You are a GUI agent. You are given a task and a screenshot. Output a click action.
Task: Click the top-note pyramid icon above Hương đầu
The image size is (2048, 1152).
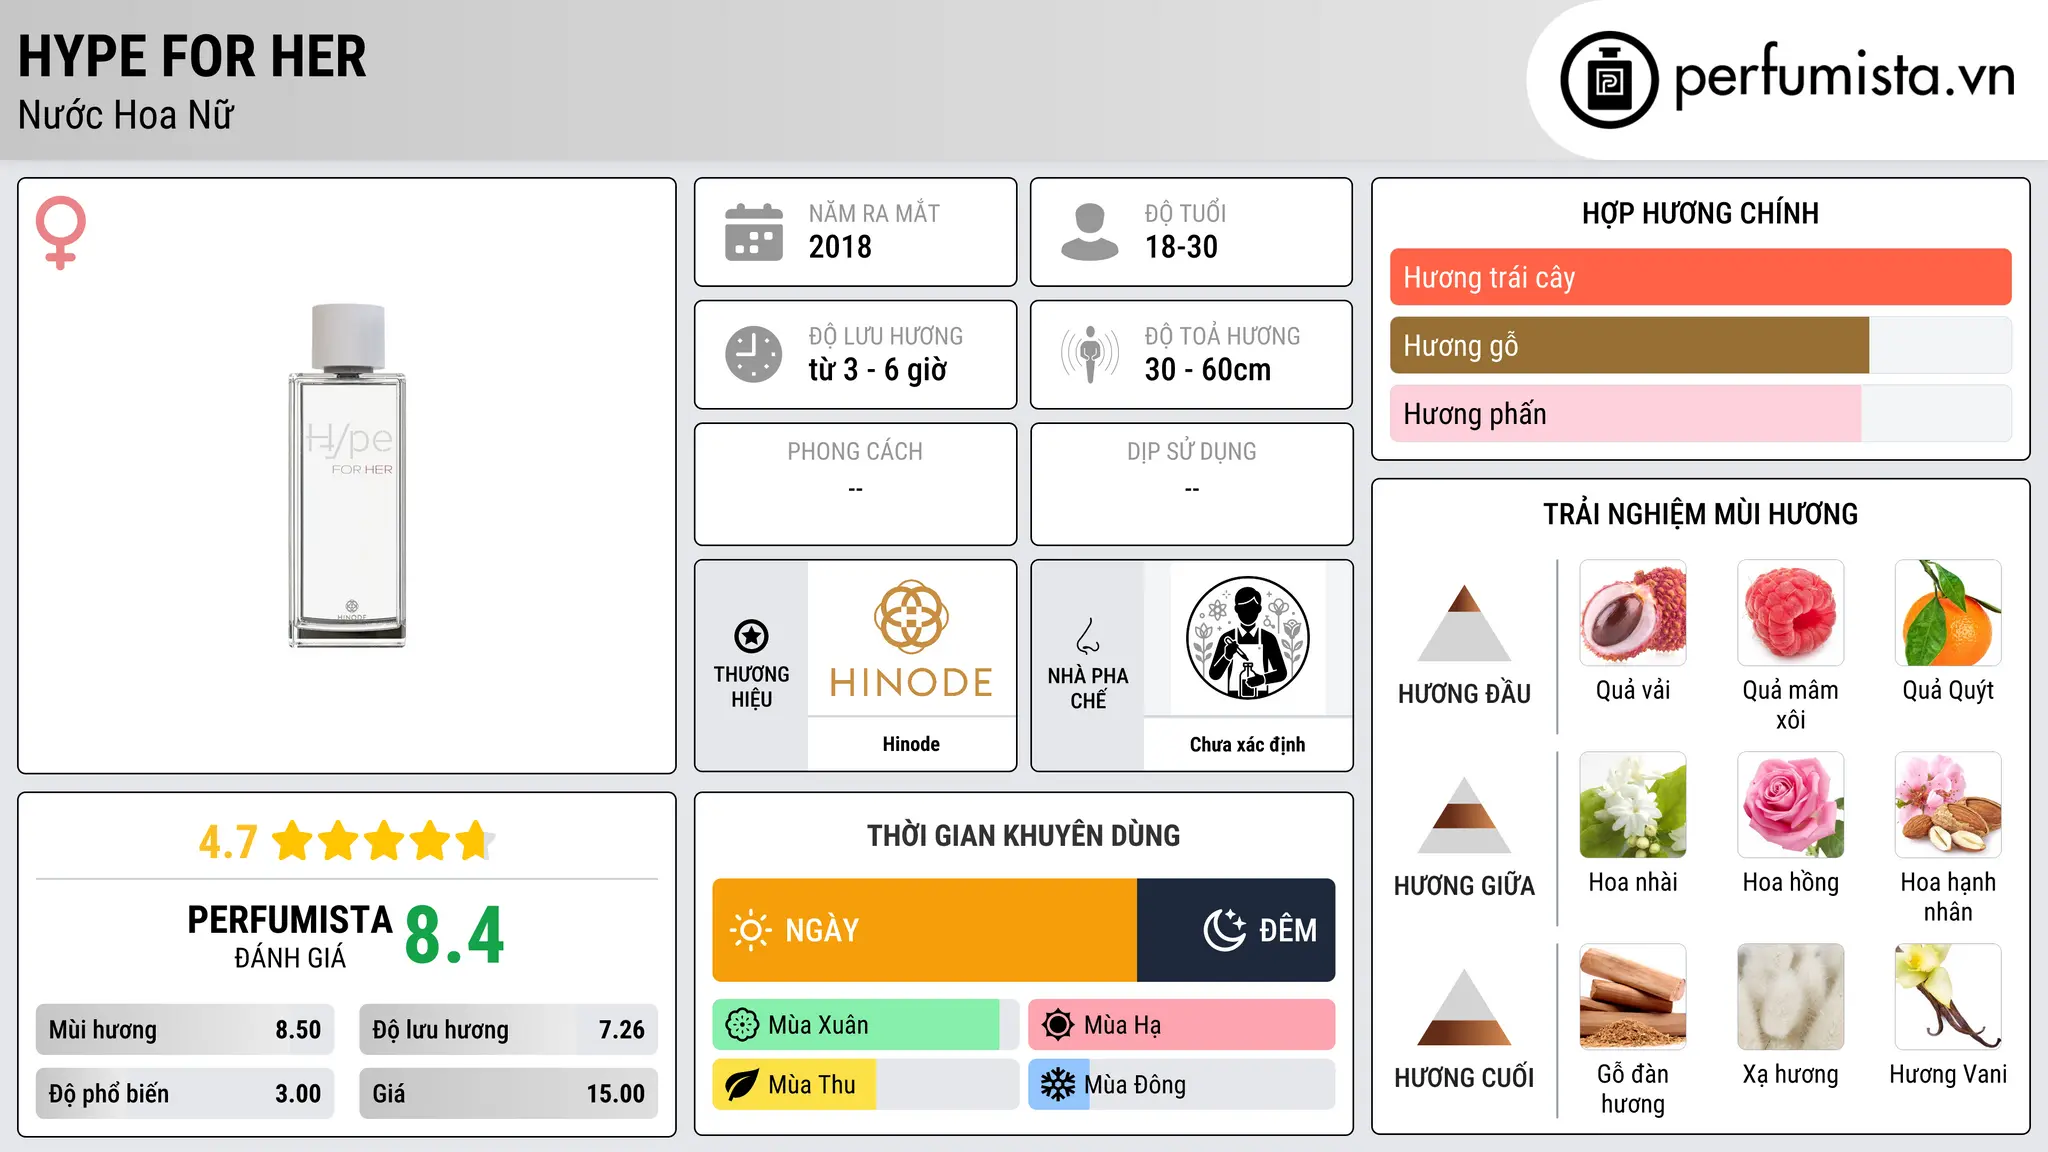click(x=1464, y=623)
